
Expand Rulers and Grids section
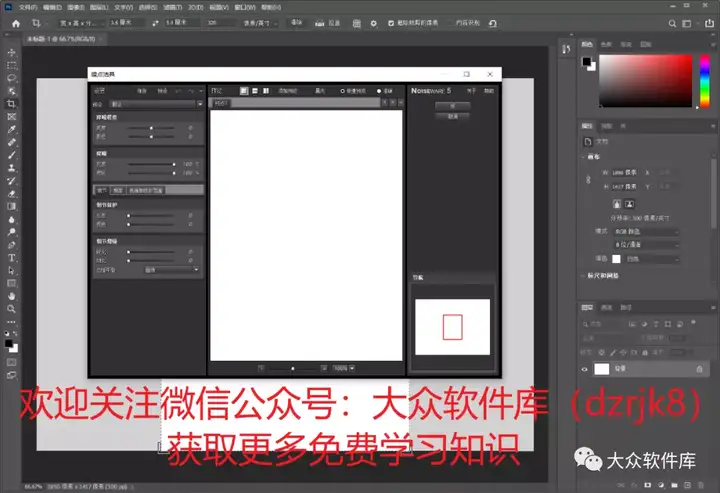click(583, 276)
